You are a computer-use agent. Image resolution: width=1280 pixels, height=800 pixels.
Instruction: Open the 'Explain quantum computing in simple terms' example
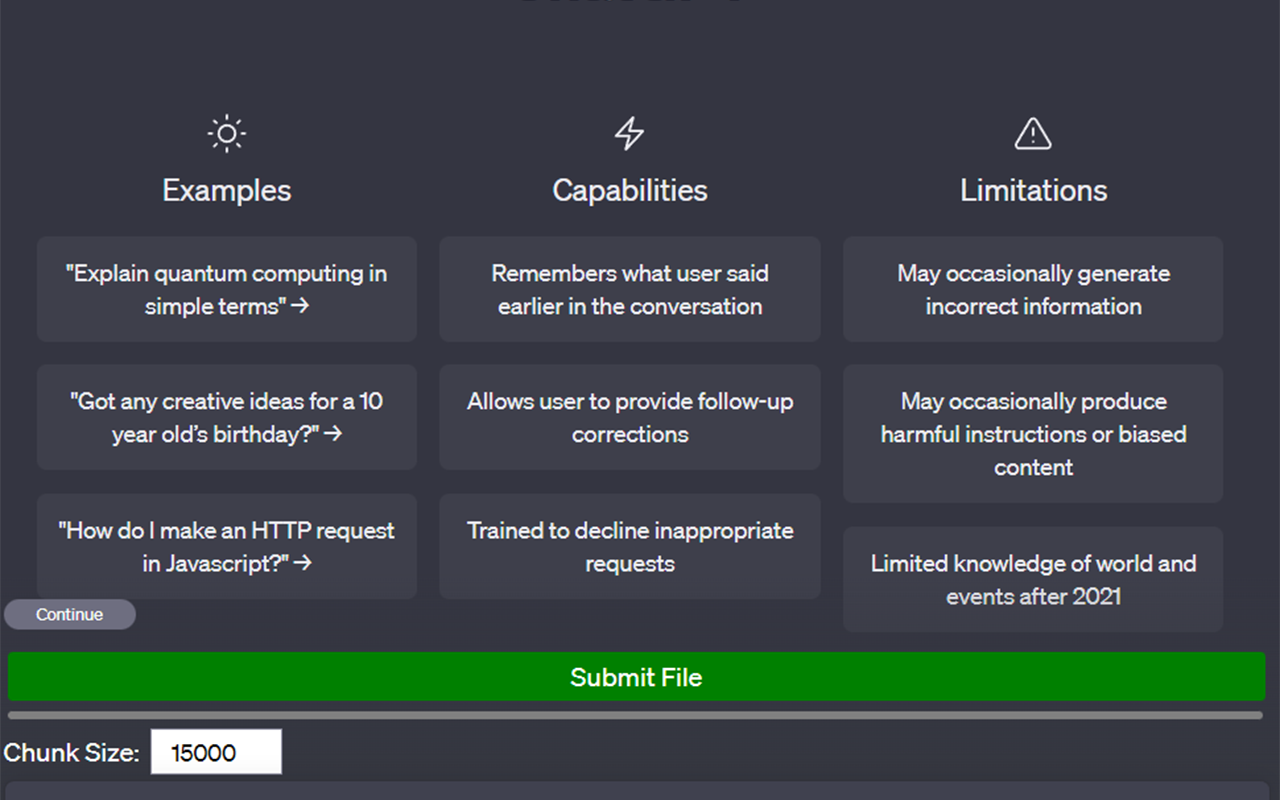tap(226, 289)
